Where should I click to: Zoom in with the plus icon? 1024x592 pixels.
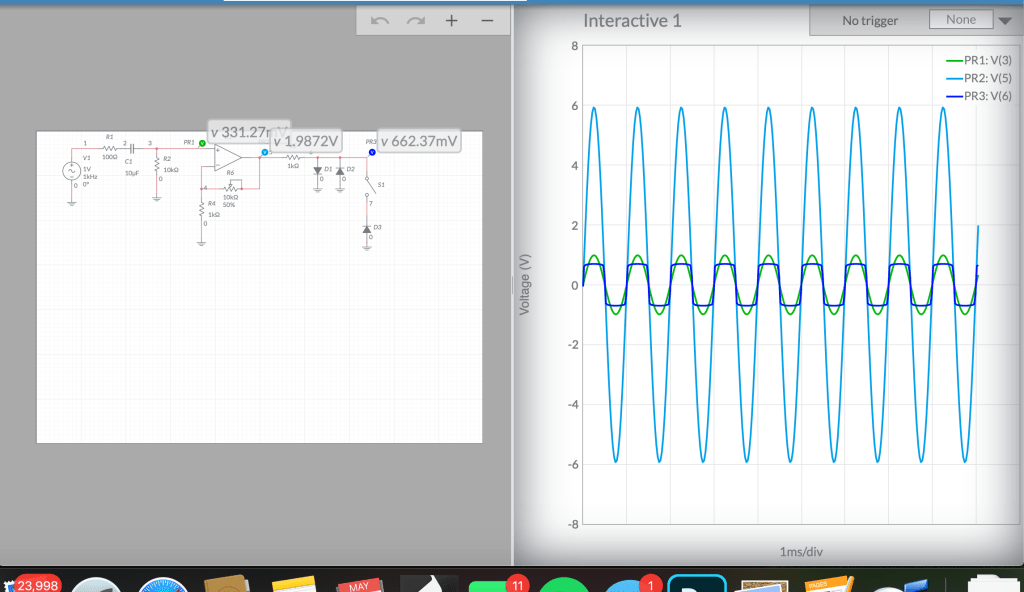451,21
